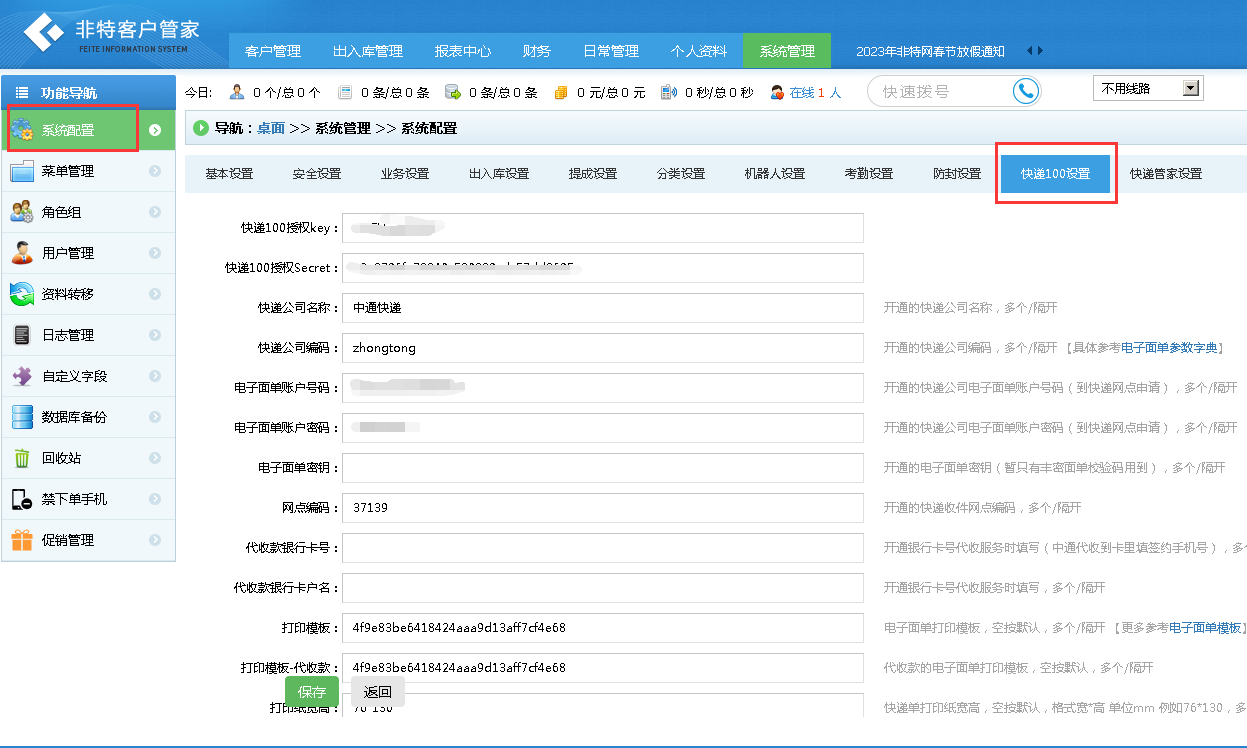Click the 角色组 users icon
Viewport: 1247px width, 748px height.
click(22, 212)
